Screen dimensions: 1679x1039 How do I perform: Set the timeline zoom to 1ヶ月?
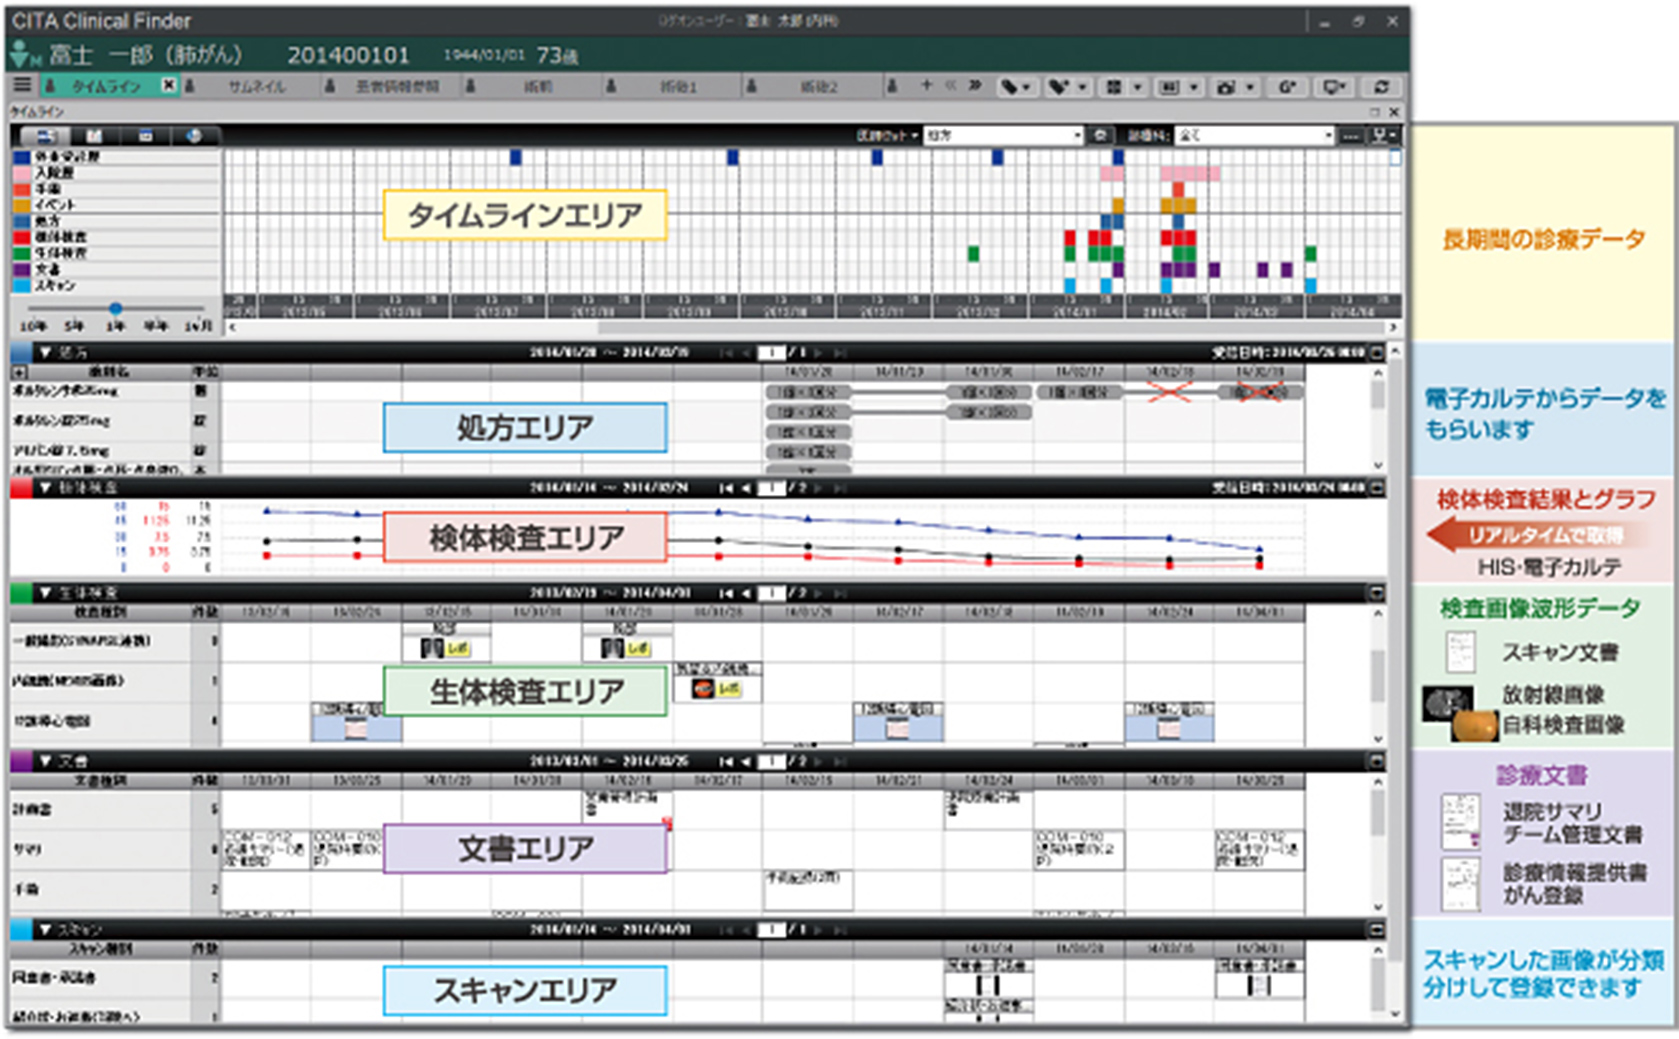click(198, 326)
